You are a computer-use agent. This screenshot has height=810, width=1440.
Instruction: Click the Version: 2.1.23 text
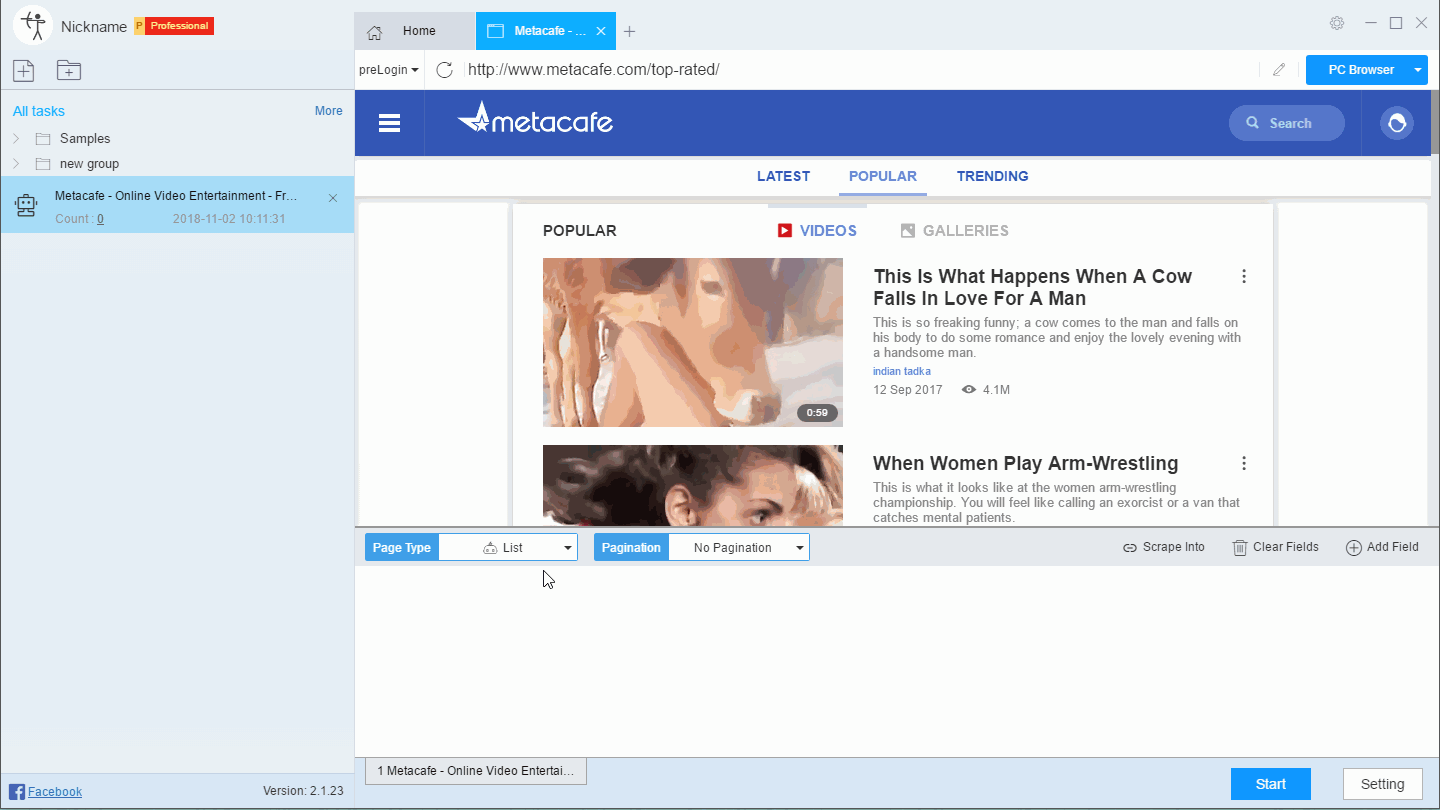coord(303,791)
